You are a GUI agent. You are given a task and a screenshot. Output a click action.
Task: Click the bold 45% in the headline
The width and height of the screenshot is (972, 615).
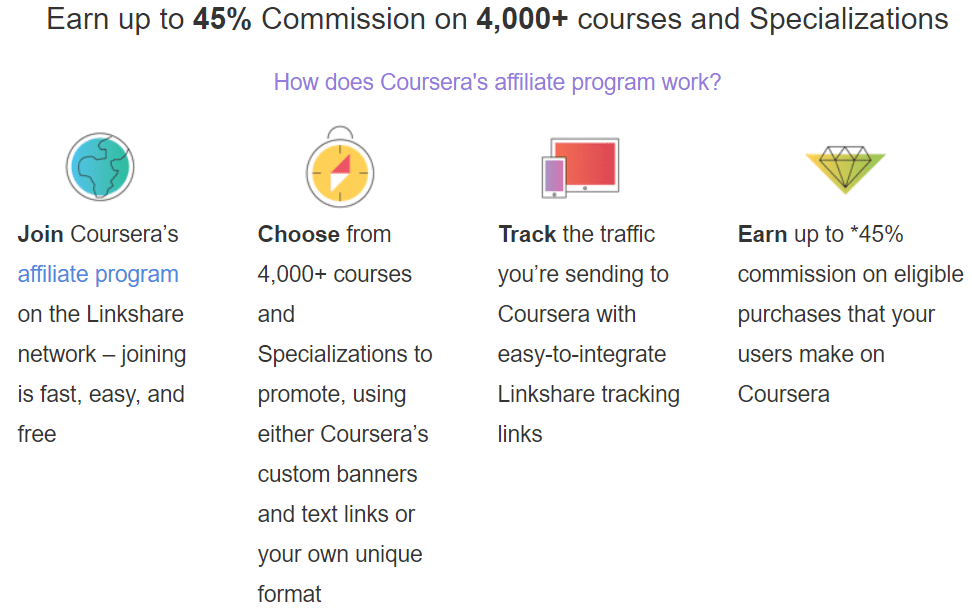point(222,19)
